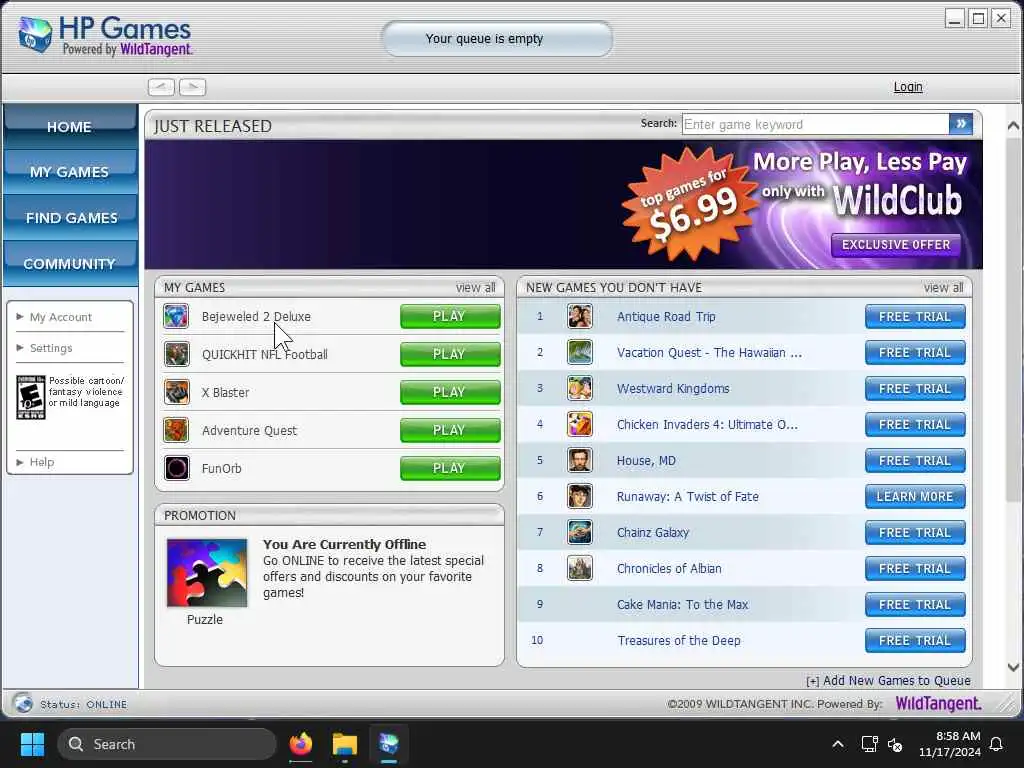Click the Vacation Quest game icon

pos(579,352)
